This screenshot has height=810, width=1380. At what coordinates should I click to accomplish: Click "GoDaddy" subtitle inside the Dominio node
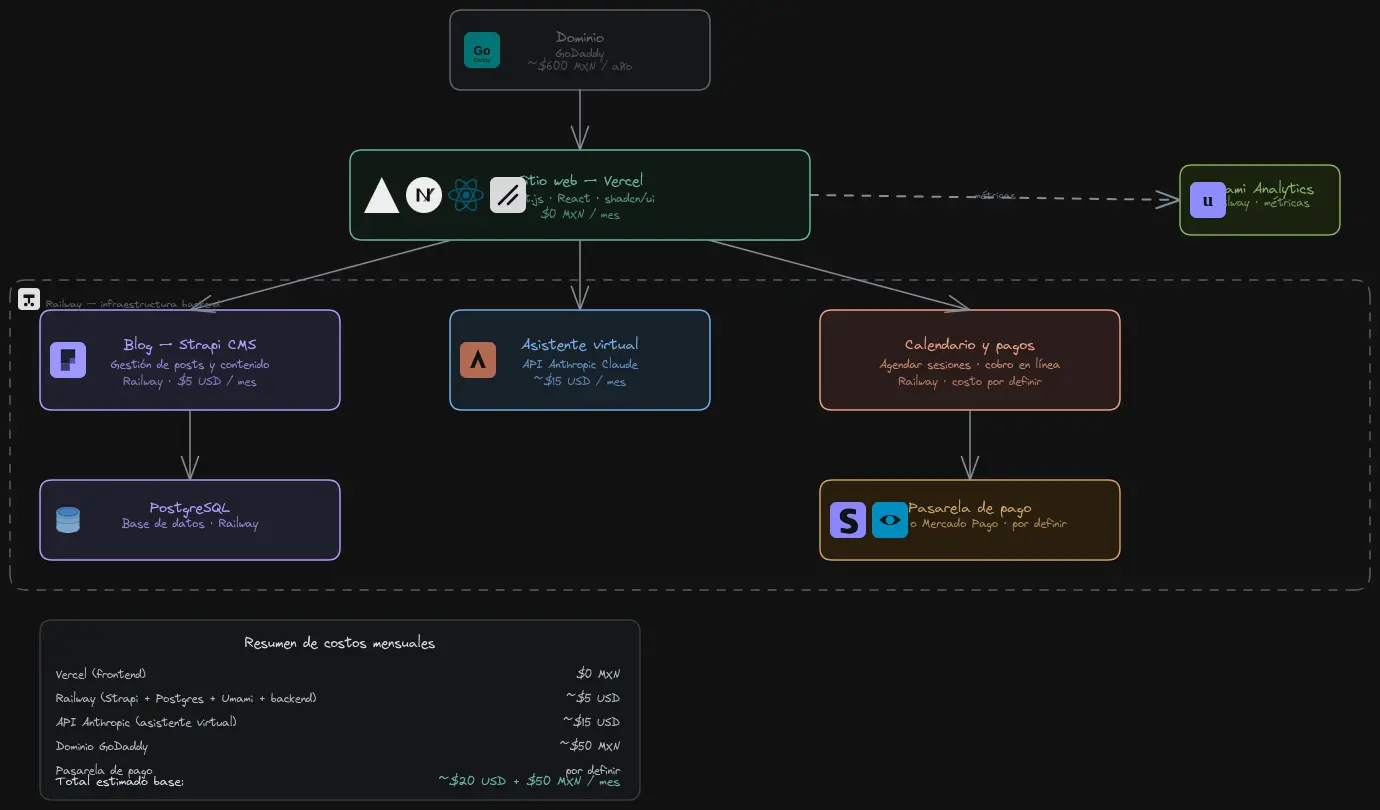(x=580, y=53)
